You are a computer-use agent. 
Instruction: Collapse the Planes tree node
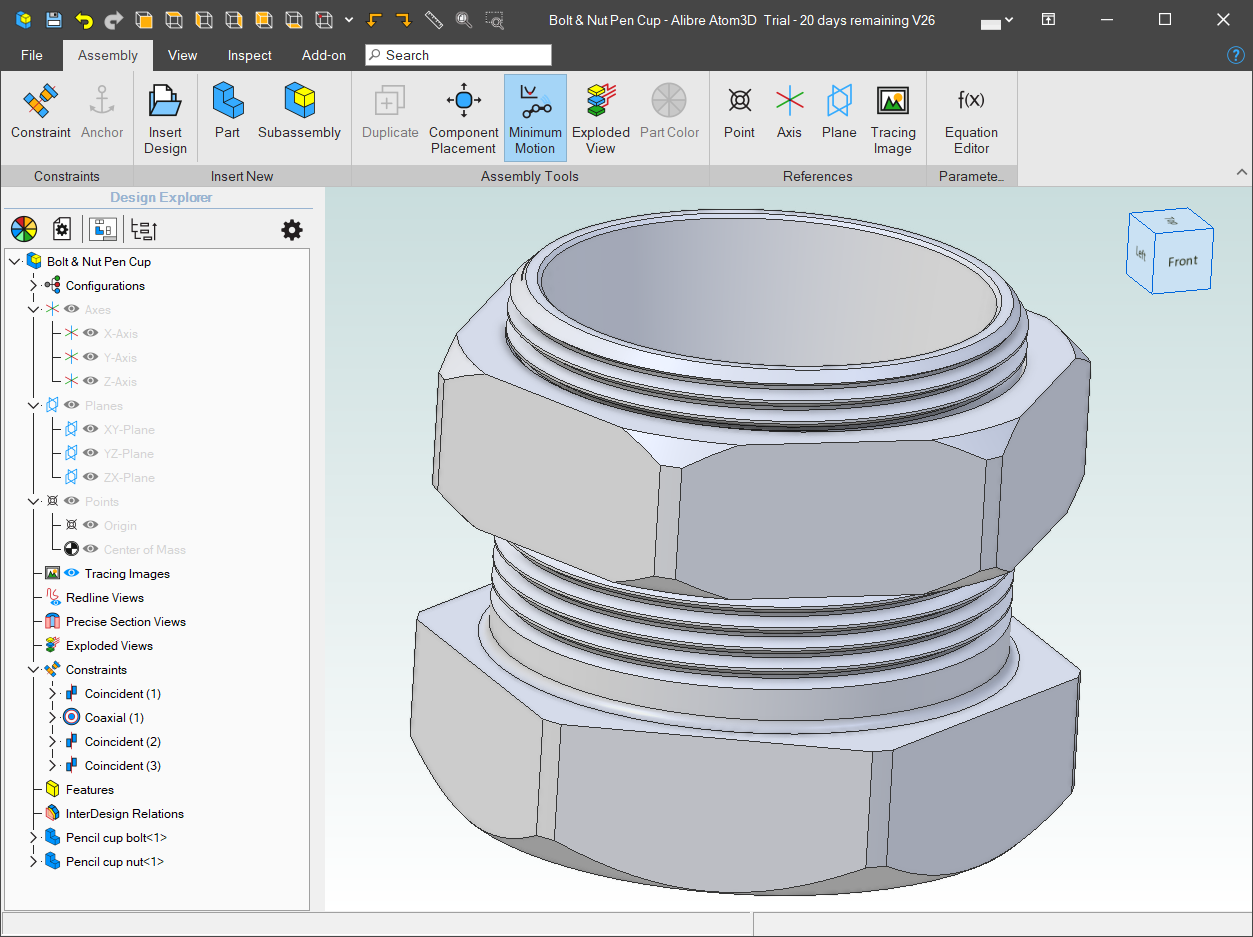coord(33,405)
